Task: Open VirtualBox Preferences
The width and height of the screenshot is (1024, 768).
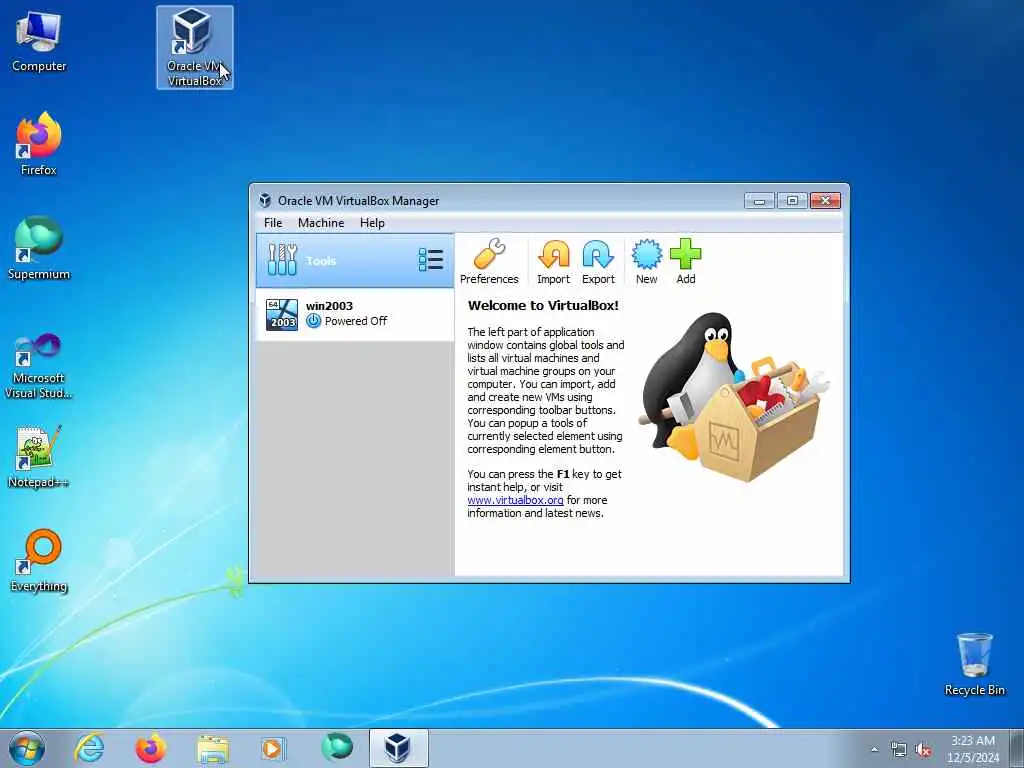Action: [488, 261]
